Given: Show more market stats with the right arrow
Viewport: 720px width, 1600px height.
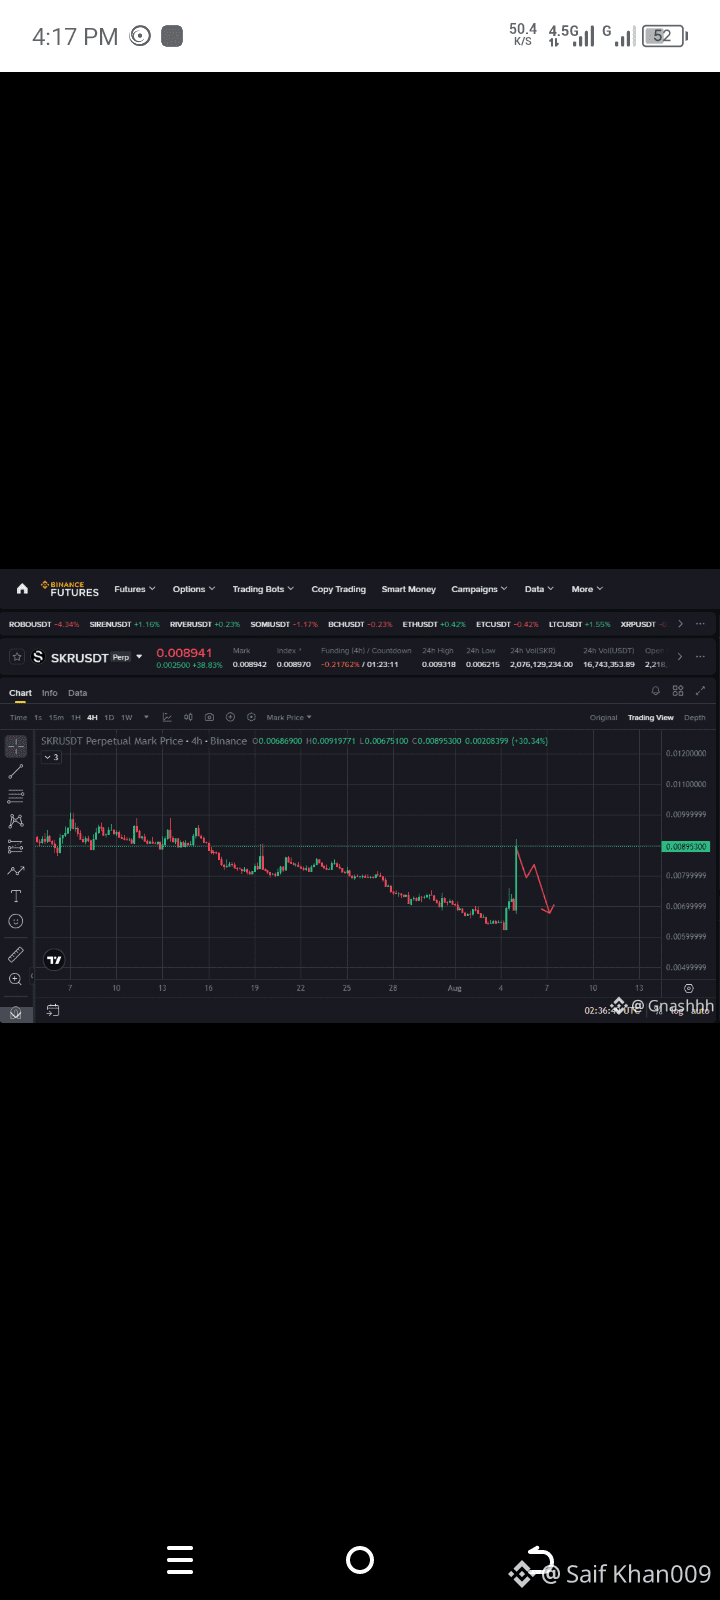Looking at the screenshot, I should pyautogui.click(x=680, y=657).
